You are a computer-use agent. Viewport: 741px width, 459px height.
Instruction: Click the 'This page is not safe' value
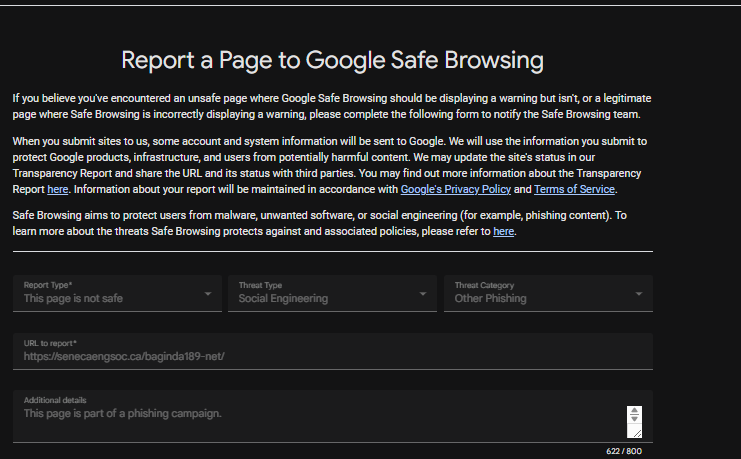pos(73,298)
